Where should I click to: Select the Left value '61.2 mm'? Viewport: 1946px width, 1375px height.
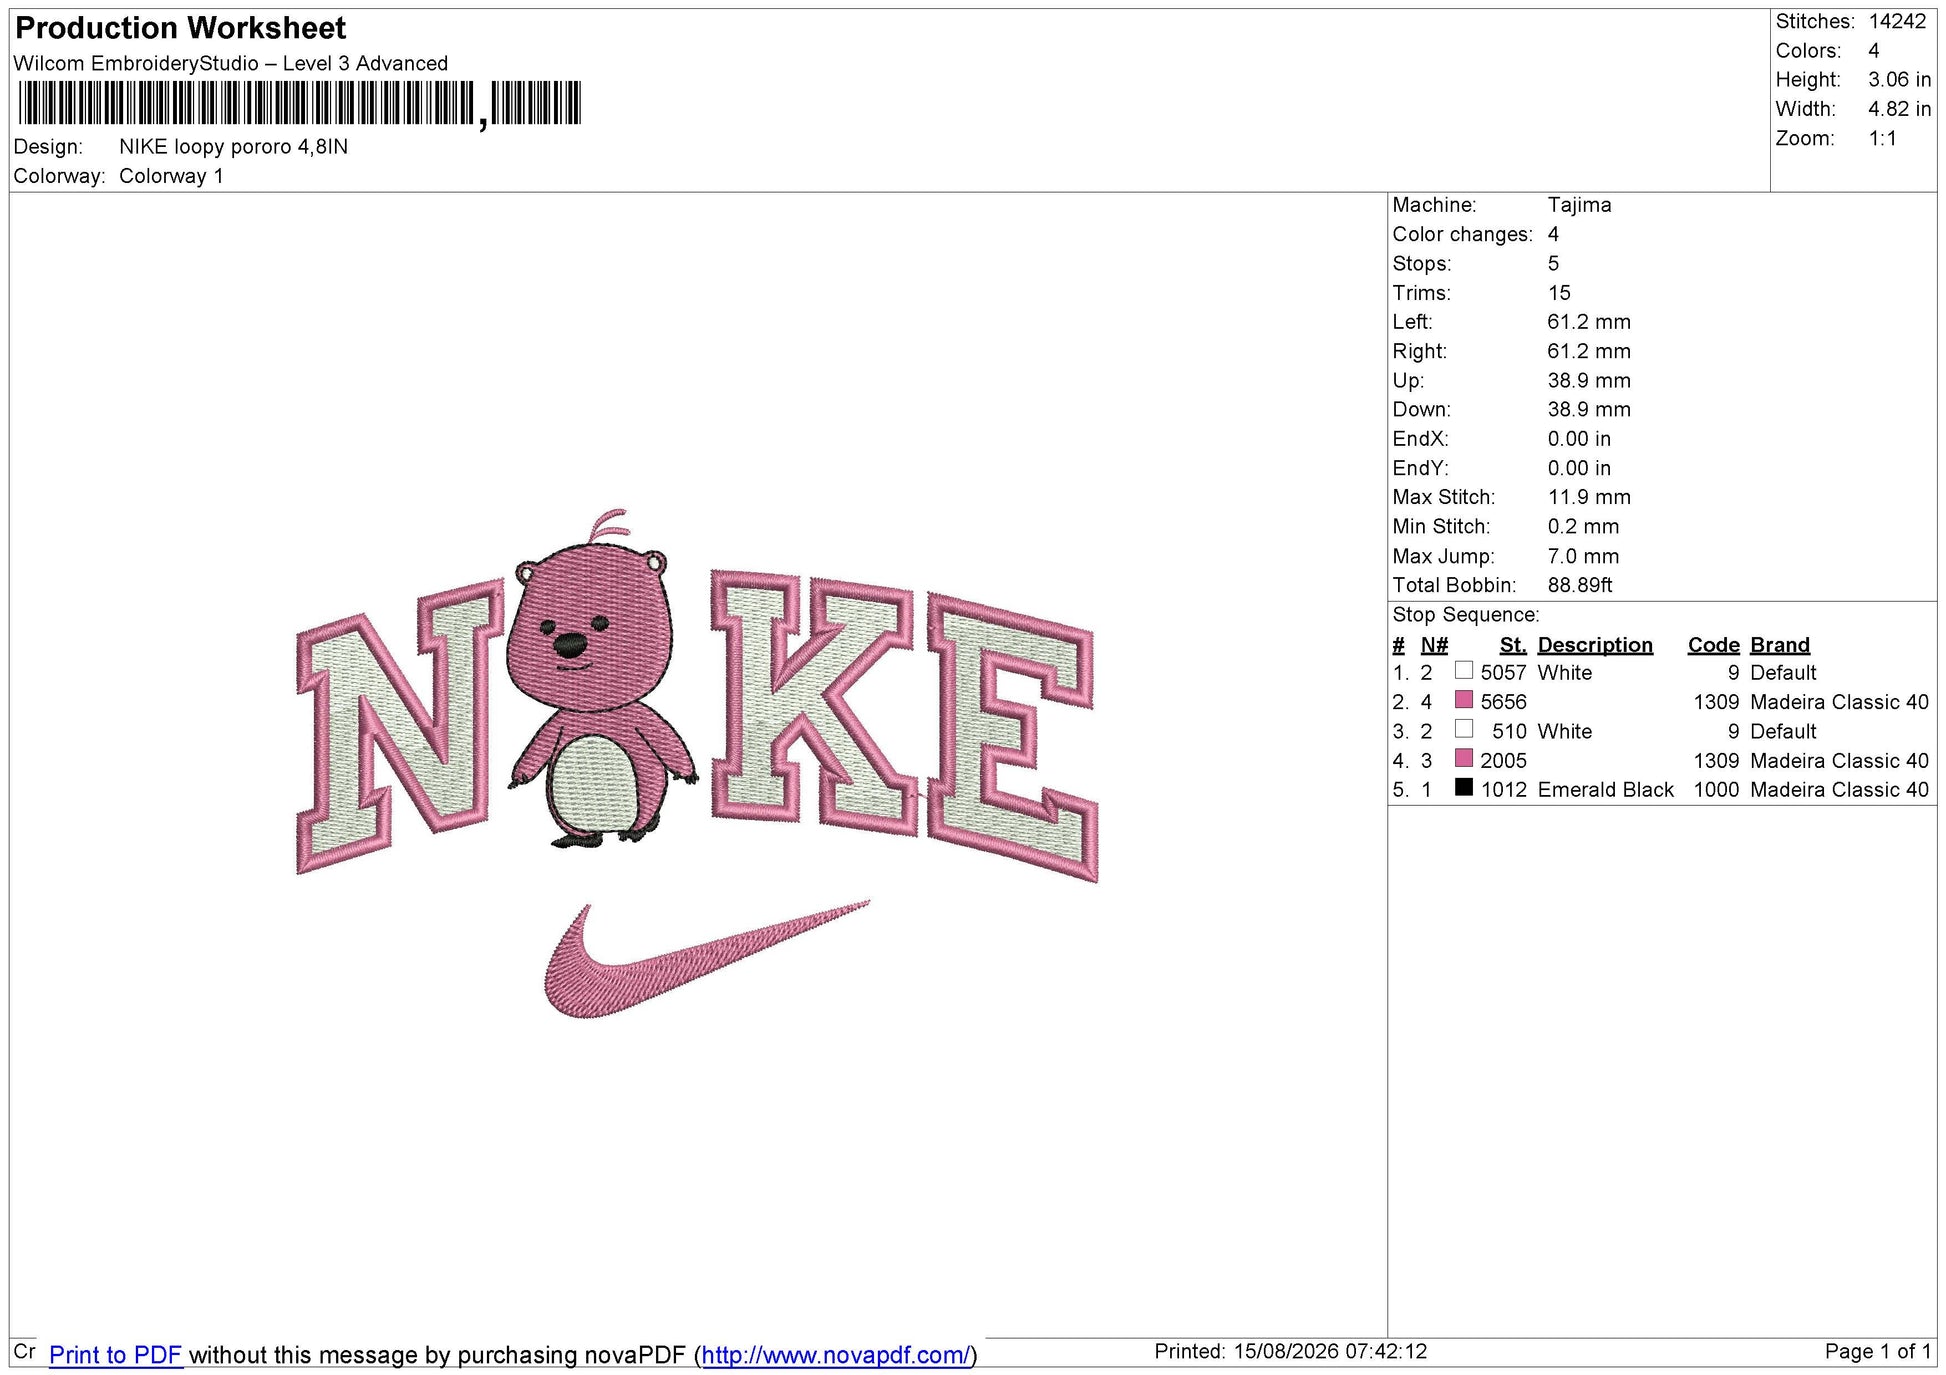pos(1589,322)
